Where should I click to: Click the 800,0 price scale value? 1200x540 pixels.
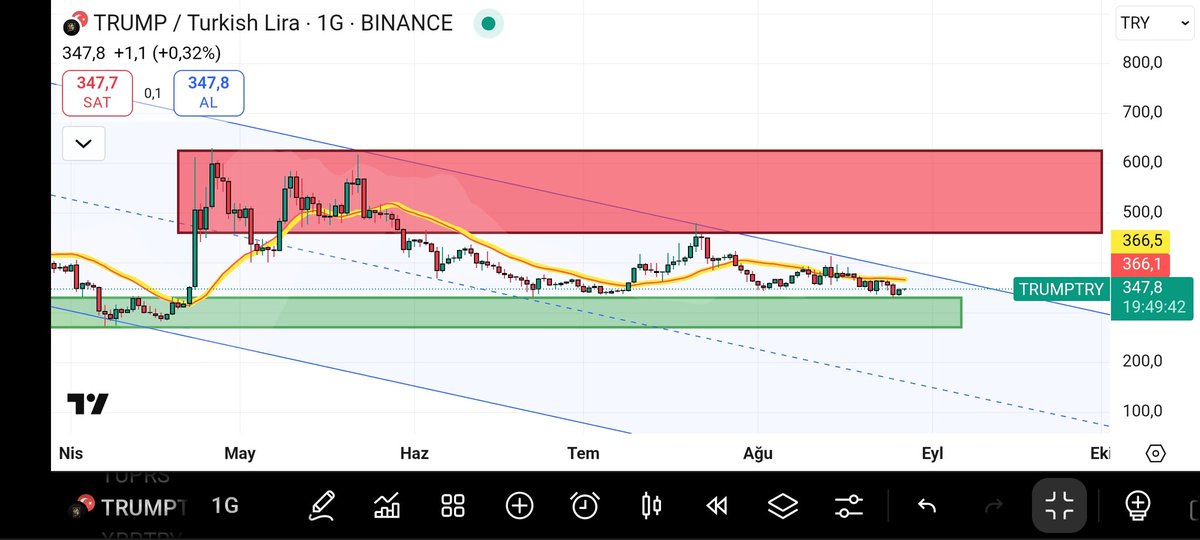coord(1142,62)
